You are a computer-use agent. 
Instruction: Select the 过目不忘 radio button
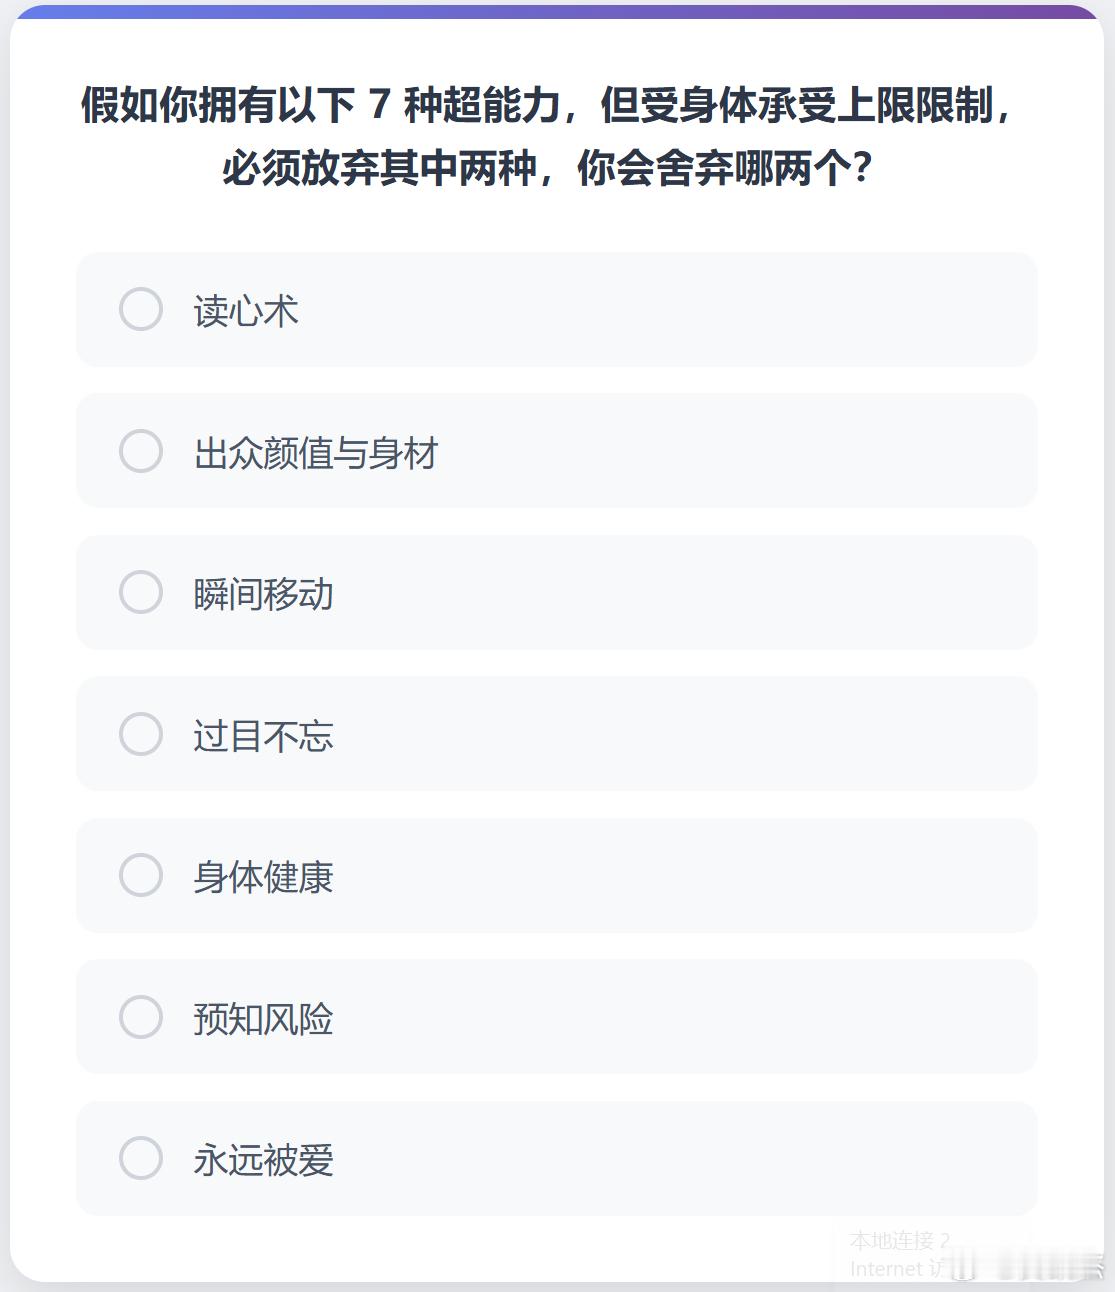(140, 735)
